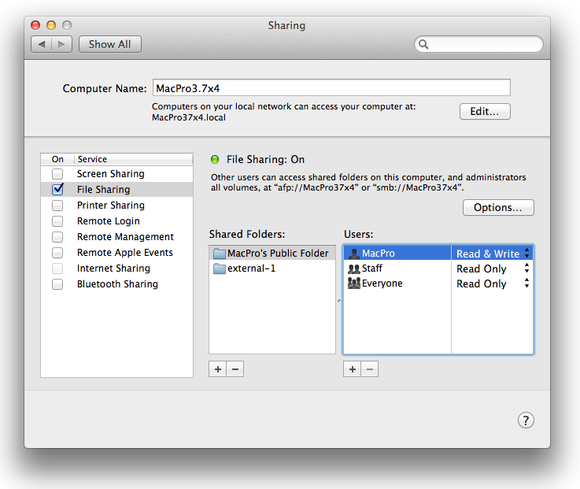Click the Edit... button
Image resolution: width=580 pixels, height=489 pixels.
click(x=485, y=111)
